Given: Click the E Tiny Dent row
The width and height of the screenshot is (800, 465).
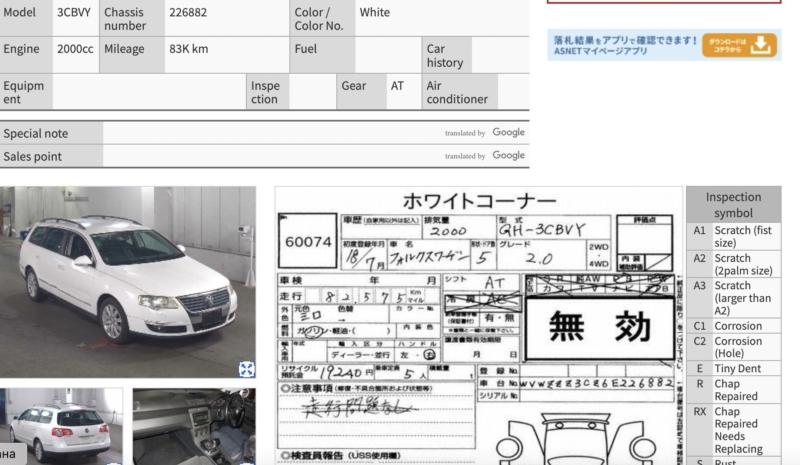Looking at the screenshot, I should pyautogui.click(x=733, y=368).
